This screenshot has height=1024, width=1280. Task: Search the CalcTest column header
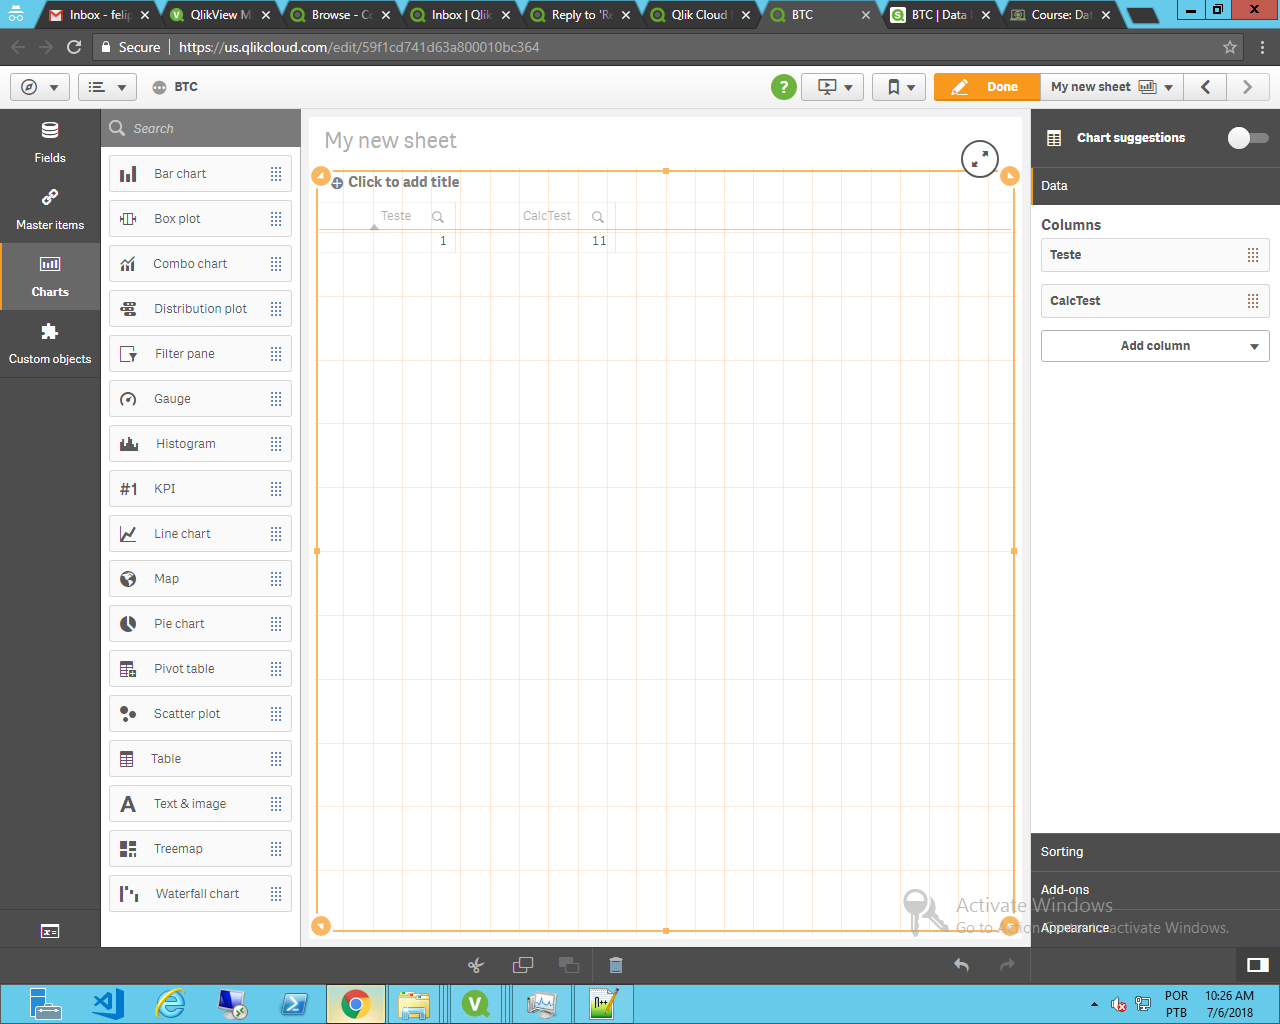coord(598,216)
